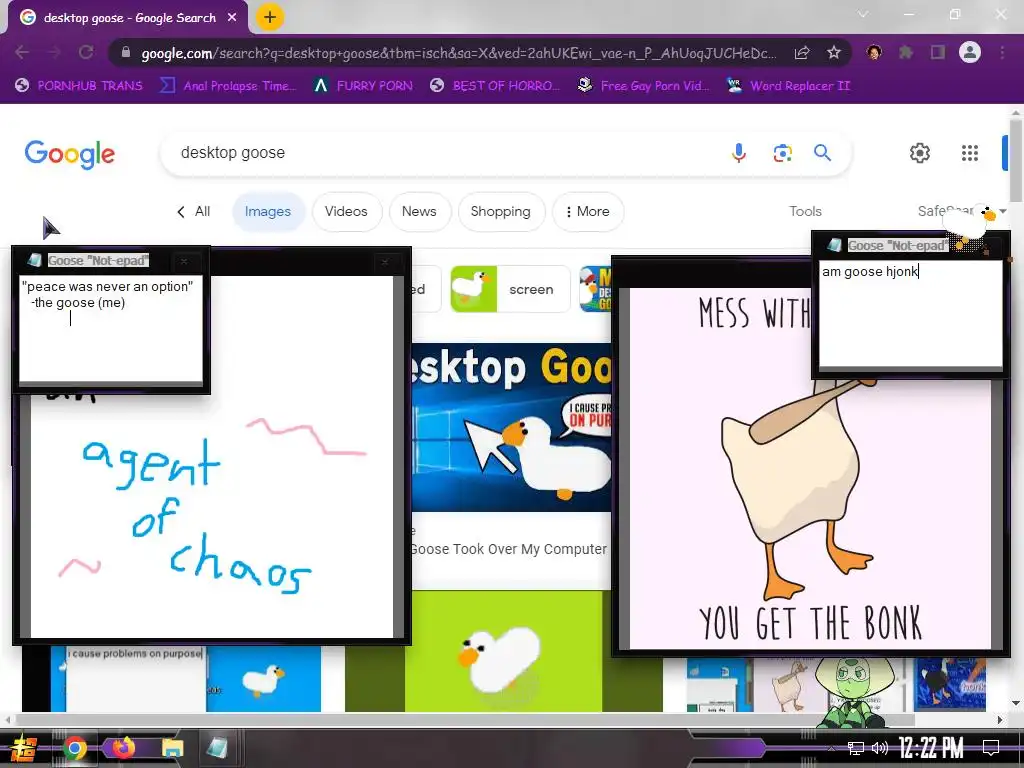The height and width of the screenshot is (768, 1024).
Task: Click the page vertical scrollbar thumb
Action: pos(1016,160)
